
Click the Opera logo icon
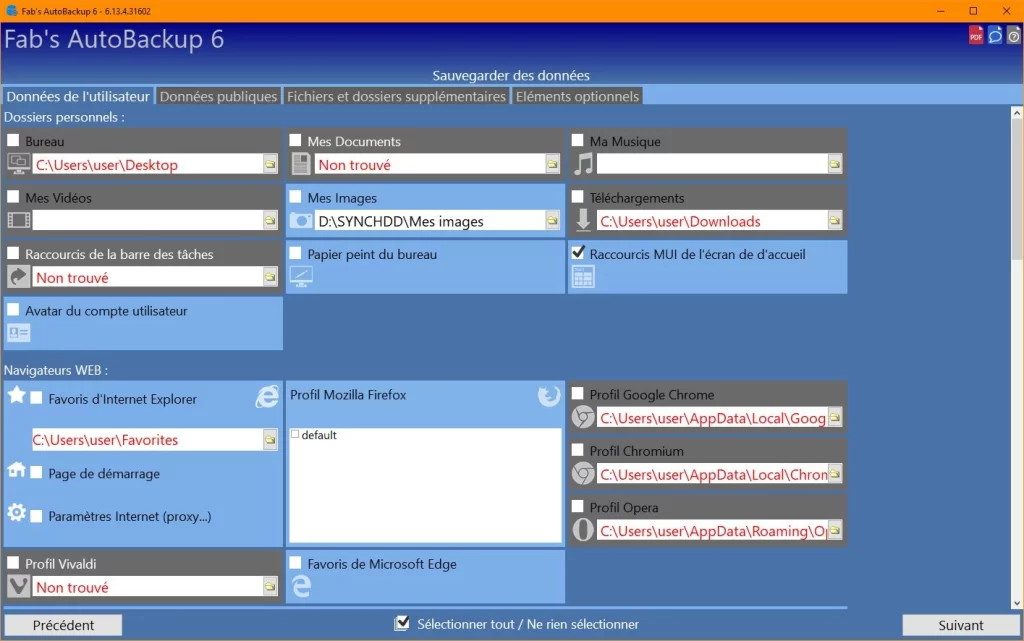click(583, 530)
